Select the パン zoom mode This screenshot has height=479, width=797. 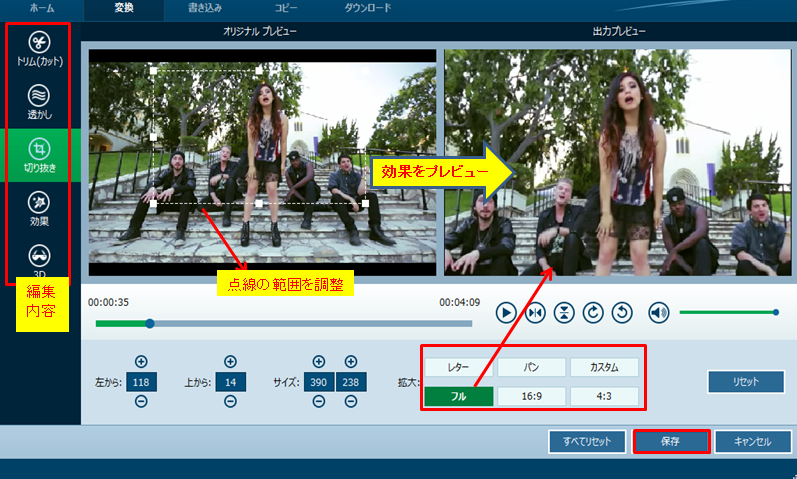coord(531,367)
